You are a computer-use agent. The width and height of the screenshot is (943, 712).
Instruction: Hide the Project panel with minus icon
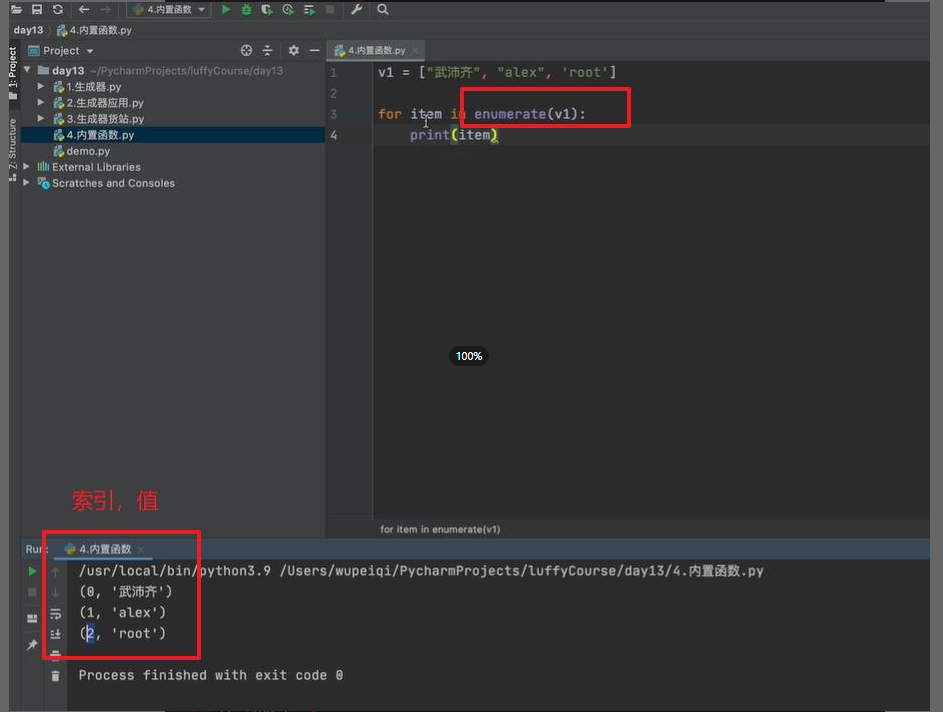pyautogui.click(x=315, y=51)
